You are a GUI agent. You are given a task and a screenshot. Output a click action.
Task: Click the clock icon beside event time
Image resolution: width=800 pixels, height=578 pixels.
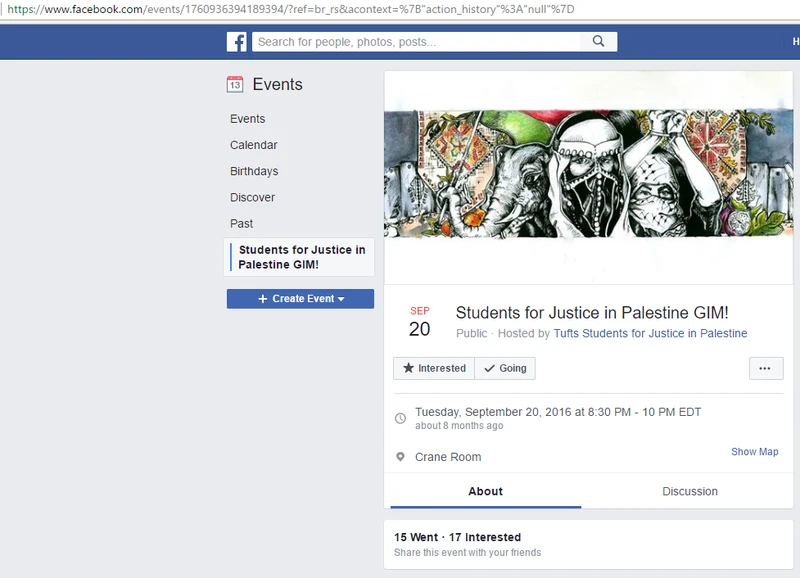pyautogui.click(x=401, y=418)
